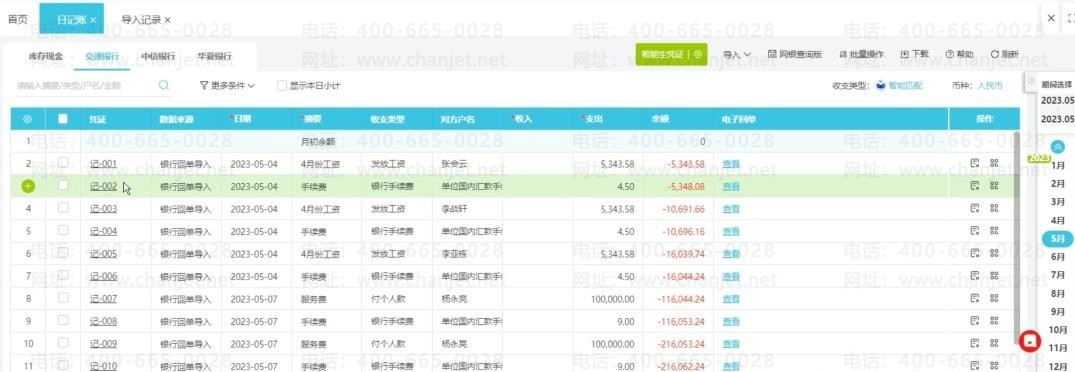The image size is (1075, 372).
Task: Click the 日期 column header
Action: click(241, 119)
